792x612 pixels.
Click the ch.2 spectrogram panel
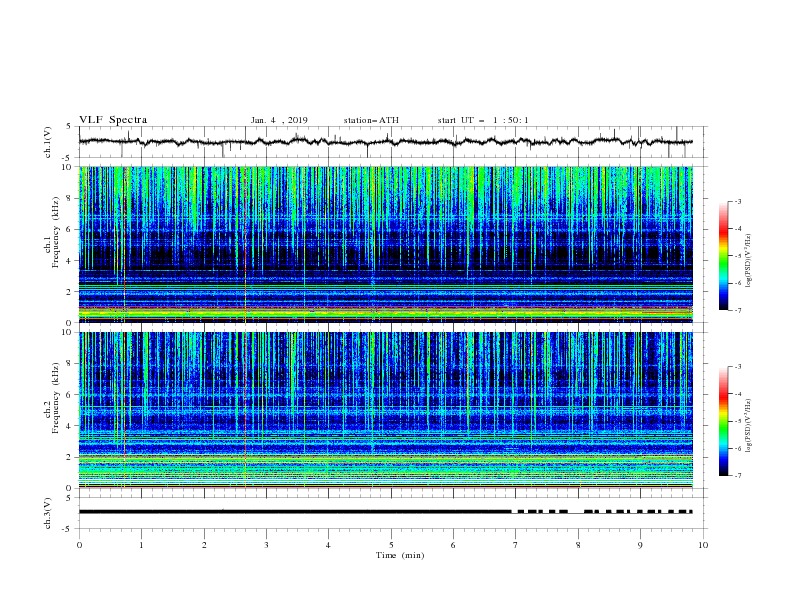coord(386,410)
